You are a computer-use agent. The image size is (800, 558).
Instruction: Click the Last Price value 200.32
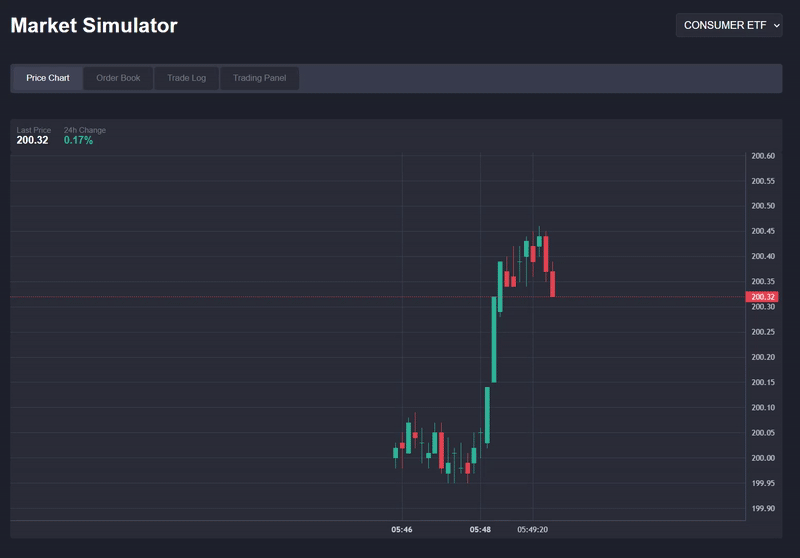pos(32,141)
